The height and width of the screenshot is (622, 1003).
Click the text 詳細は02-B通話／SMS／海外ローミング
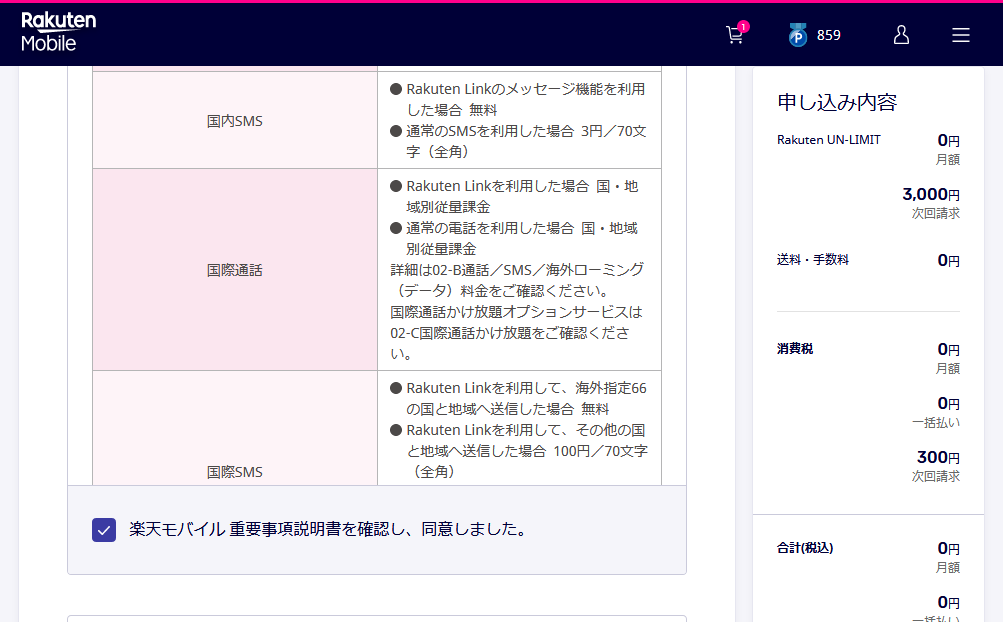(517, 270)
